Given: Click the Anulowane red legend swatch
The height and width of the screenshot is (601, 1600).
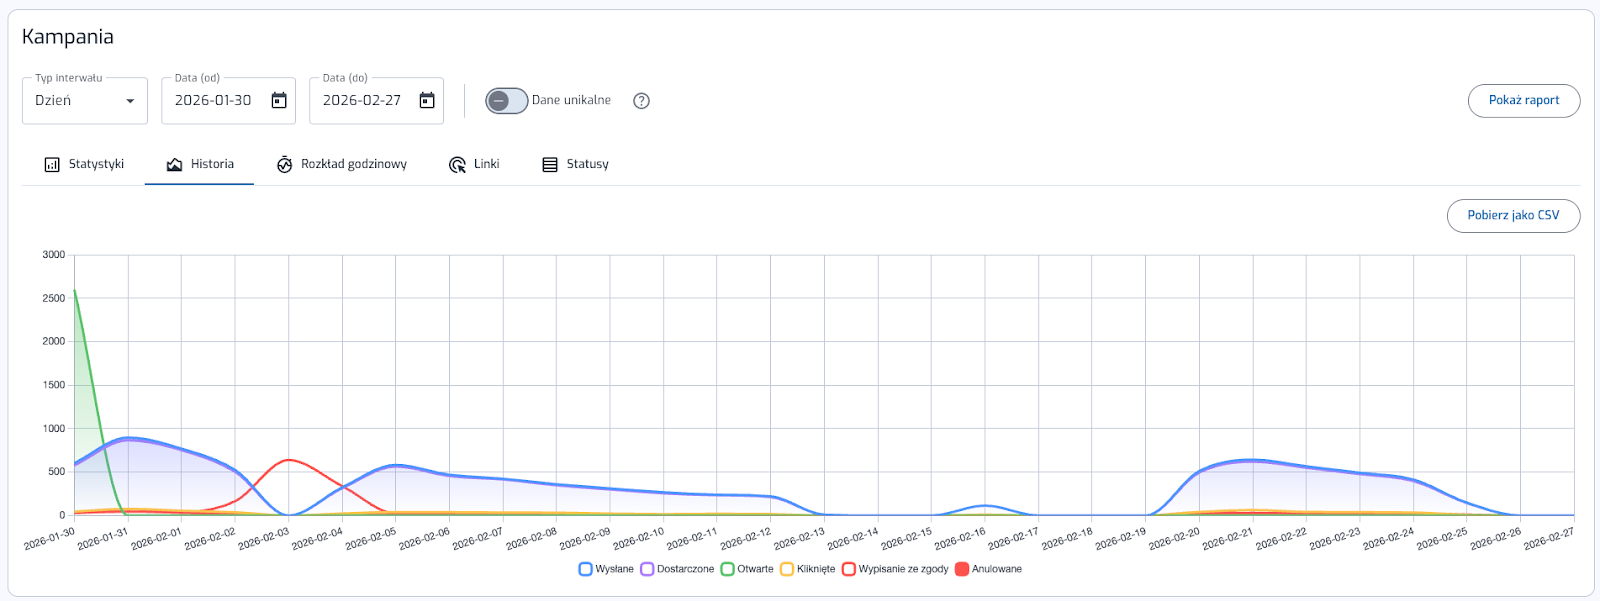Looking at the screenshot, I should pyautogui.click(x=962, y=569).
